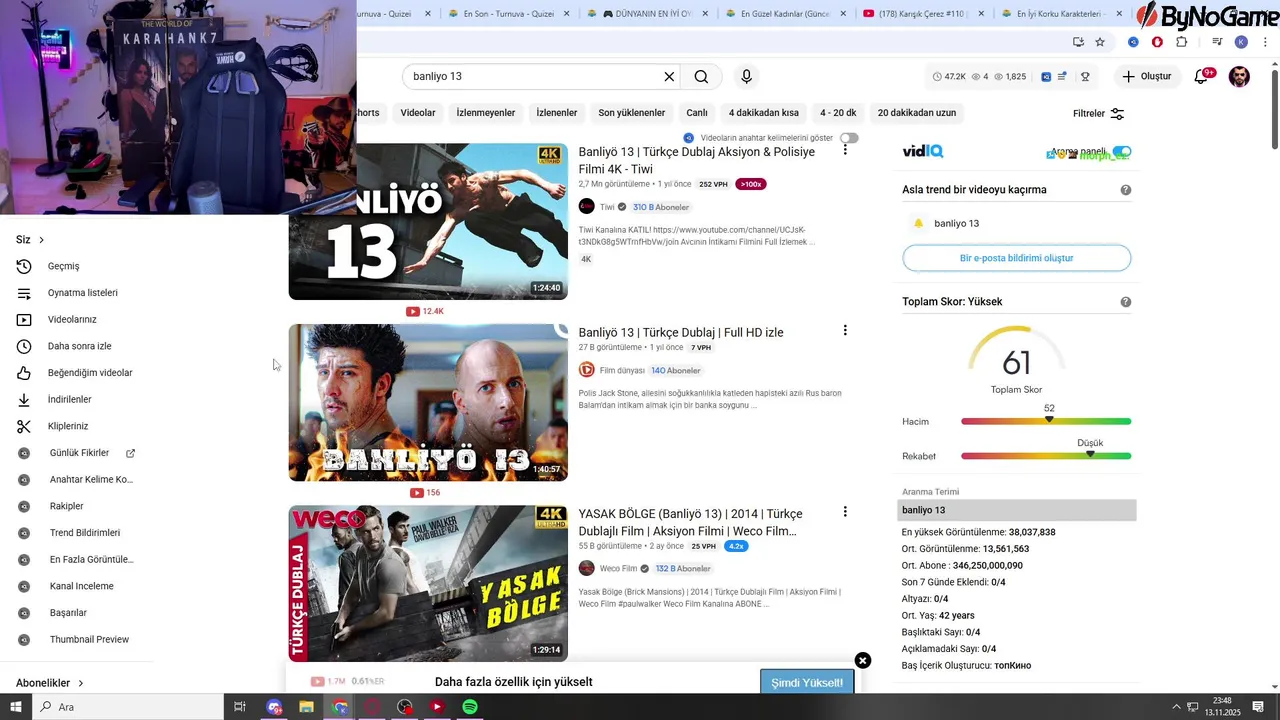Click help icon beside Toplam Skor
Viewport: 1280px width, 720px height.
coord(1126,302)
